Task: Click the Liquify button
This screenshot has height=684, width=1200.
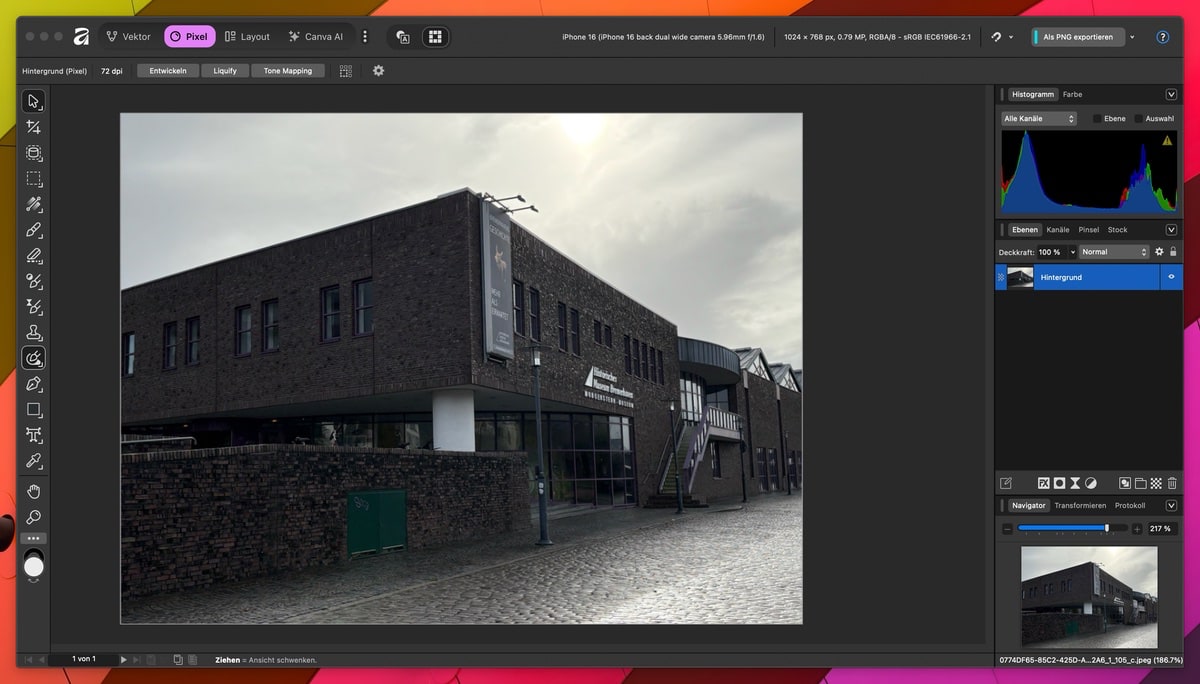Action: coord(225,71)
